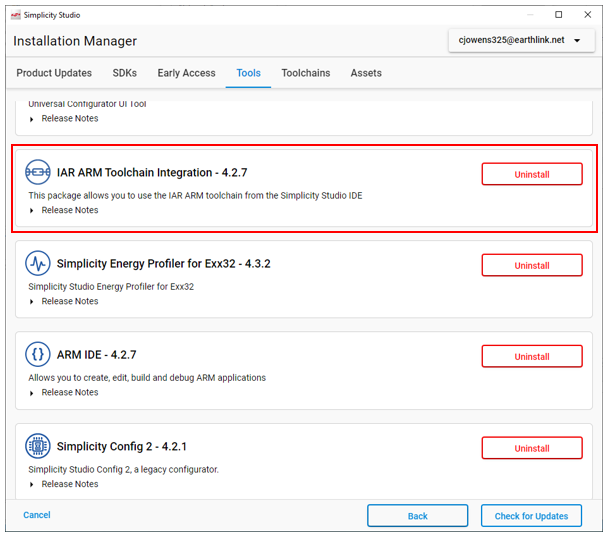The width and height of the screenshot is (608, 537).
Task: Maximize the Simplicity Studio window
Action: pyautogui.click(x=558, y=15)
